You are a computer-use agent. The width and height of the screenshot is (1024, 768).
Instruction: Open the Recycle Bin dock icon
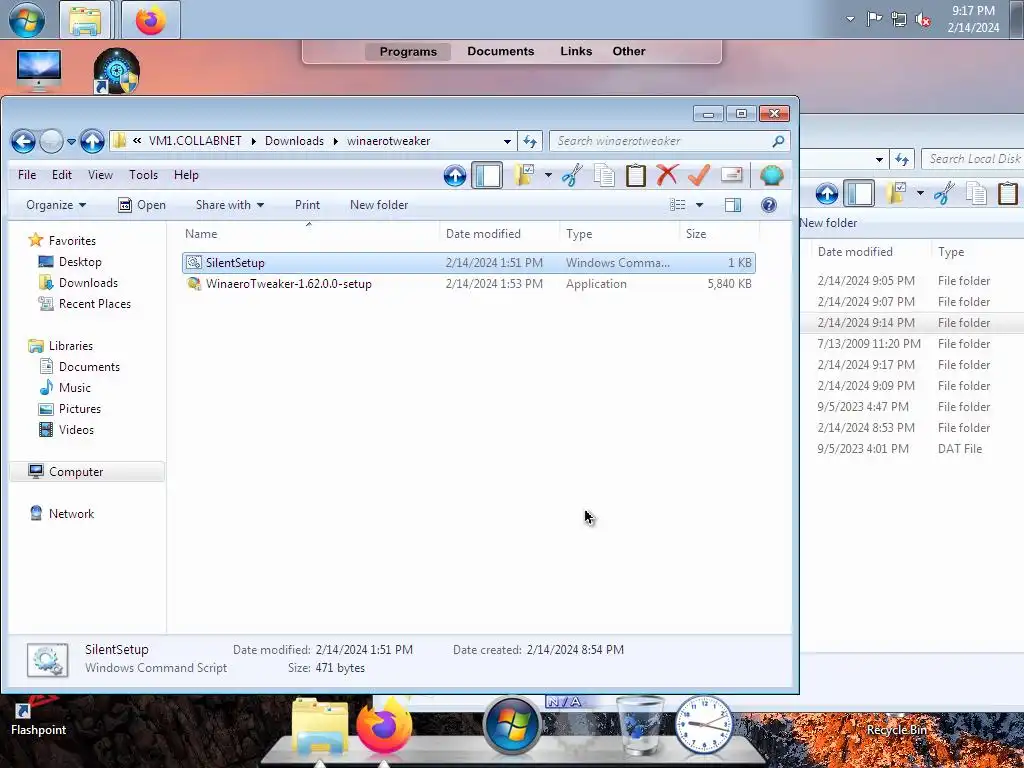[x=640, y=725]
